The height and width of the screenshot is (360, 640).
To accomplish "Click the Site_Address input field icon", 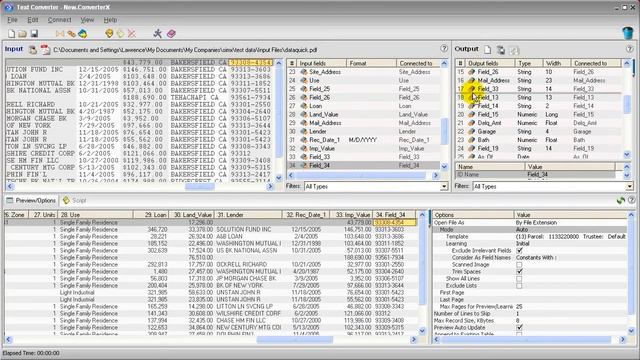I will (304, 72).
